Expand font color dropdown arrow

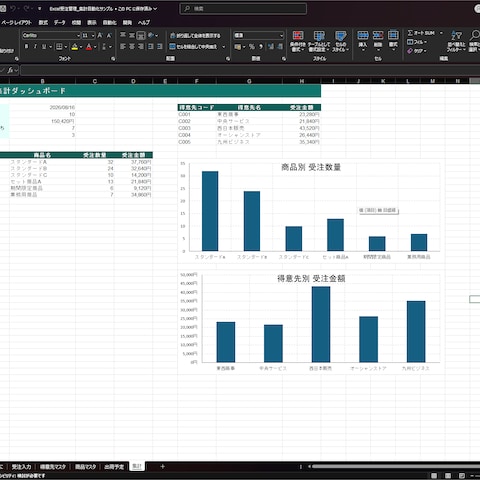coord(95,47)
